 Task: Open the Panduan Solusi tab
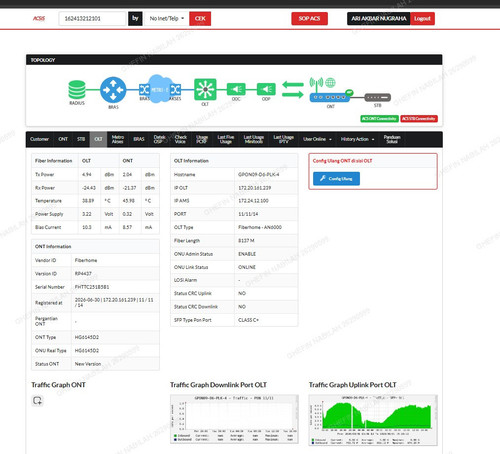click(x=392, y=139)
